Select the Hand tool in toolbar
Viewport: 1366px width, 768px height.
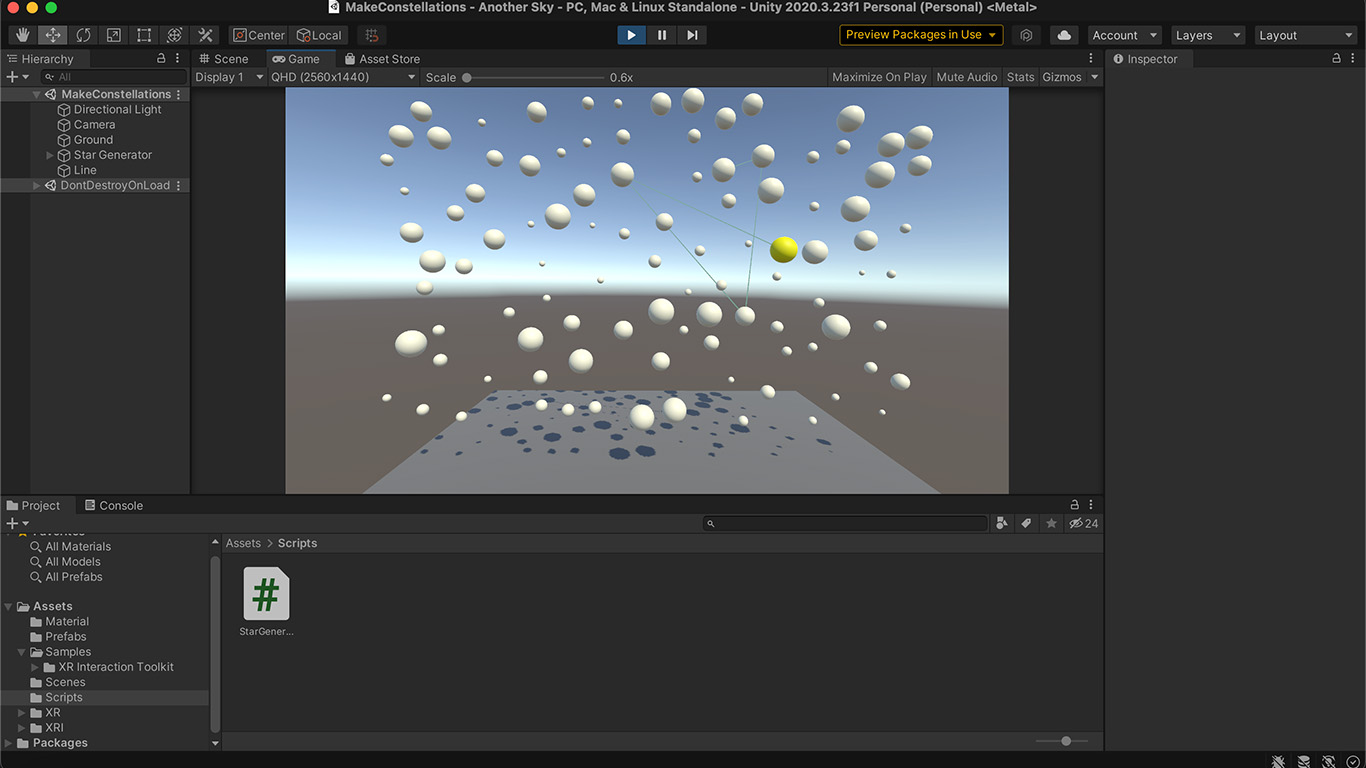coord(23,35)
